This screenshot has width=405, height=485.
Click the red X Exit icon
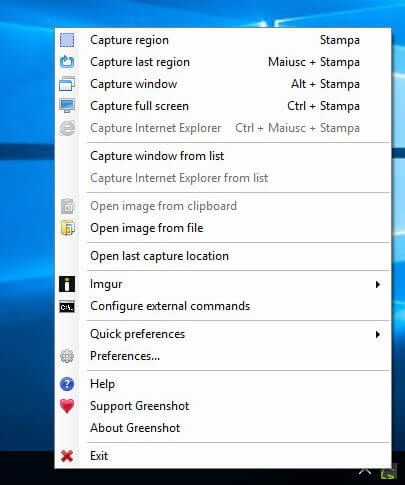click(x=67, y=456)
